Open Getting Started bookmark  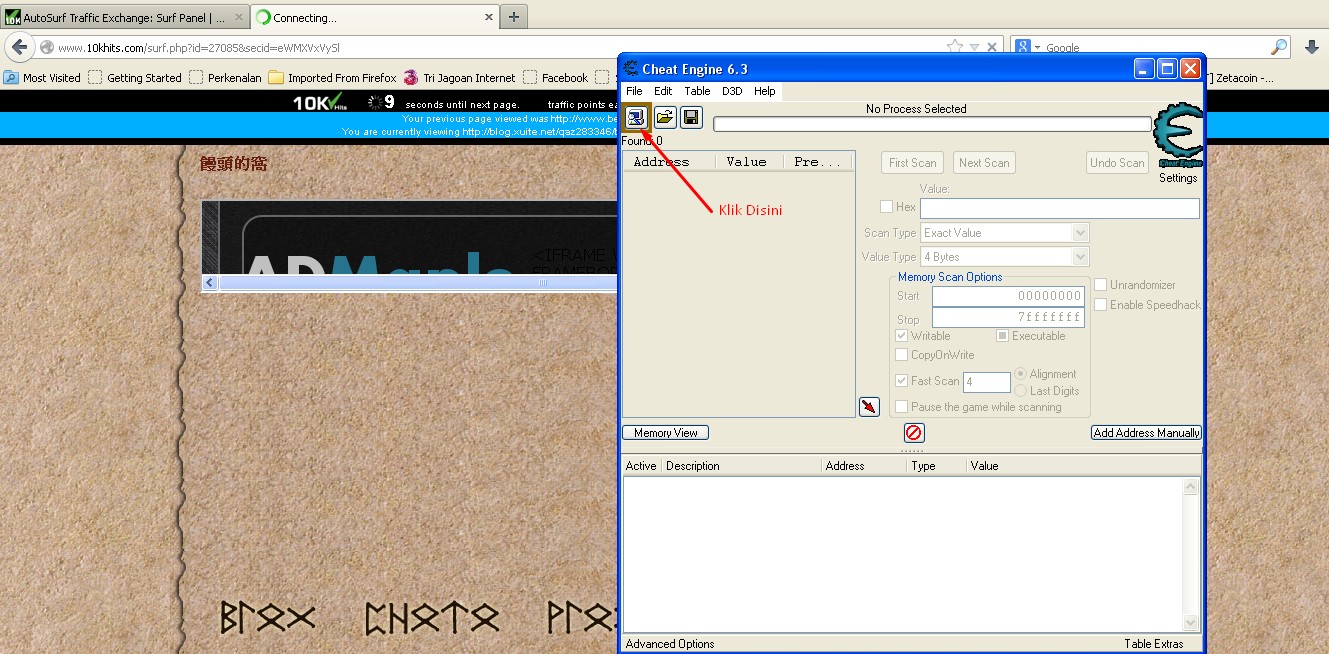tap(135, 78)
